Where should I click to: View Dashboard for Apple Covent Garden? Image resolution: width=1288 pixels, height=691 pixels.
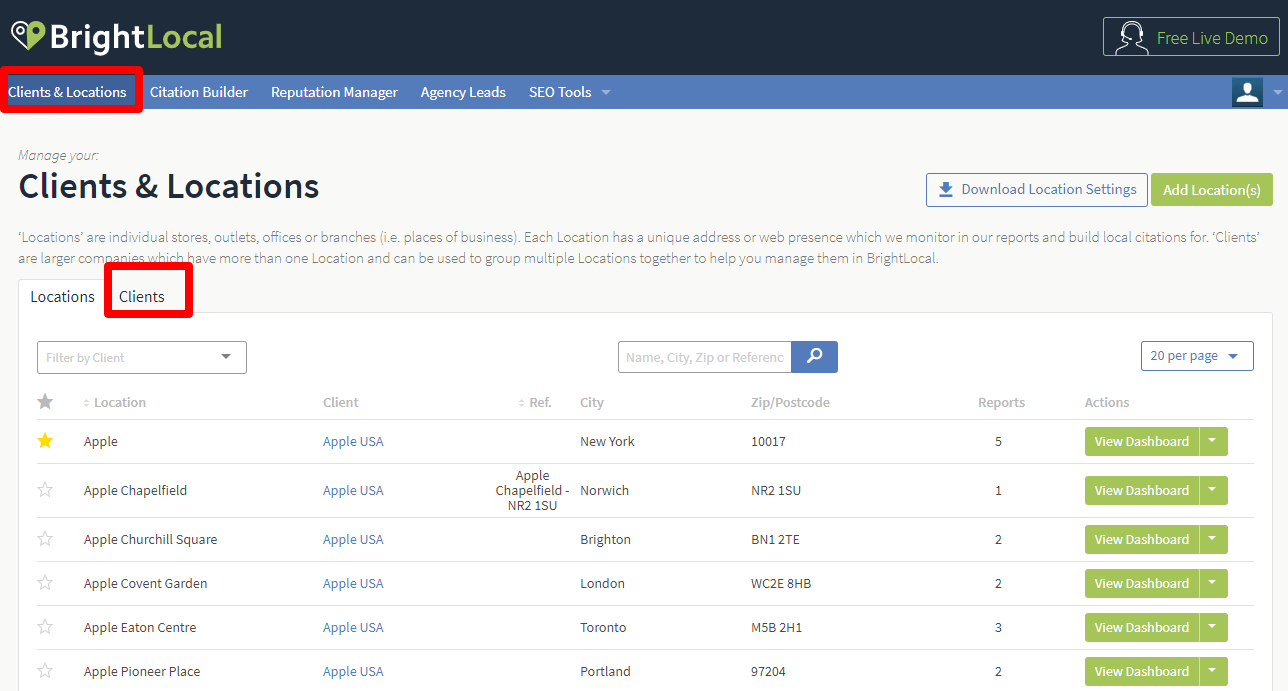tap(1142, 583)
